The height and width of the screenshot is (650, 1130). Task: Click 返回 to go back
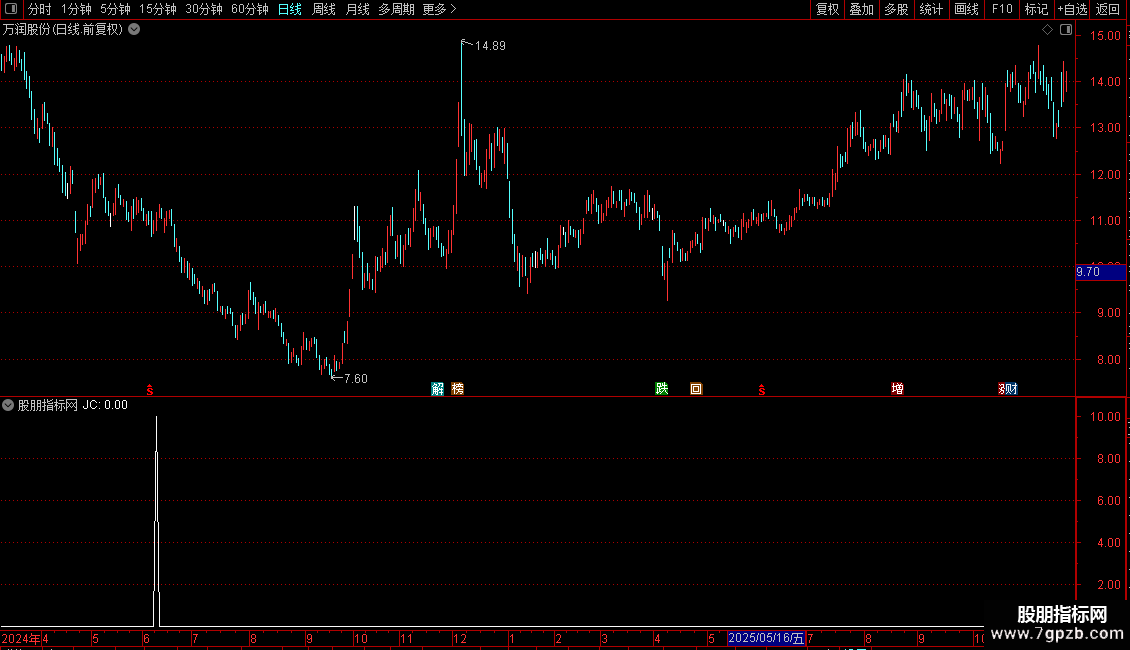pyautogui.click(x=1108, y=9)
